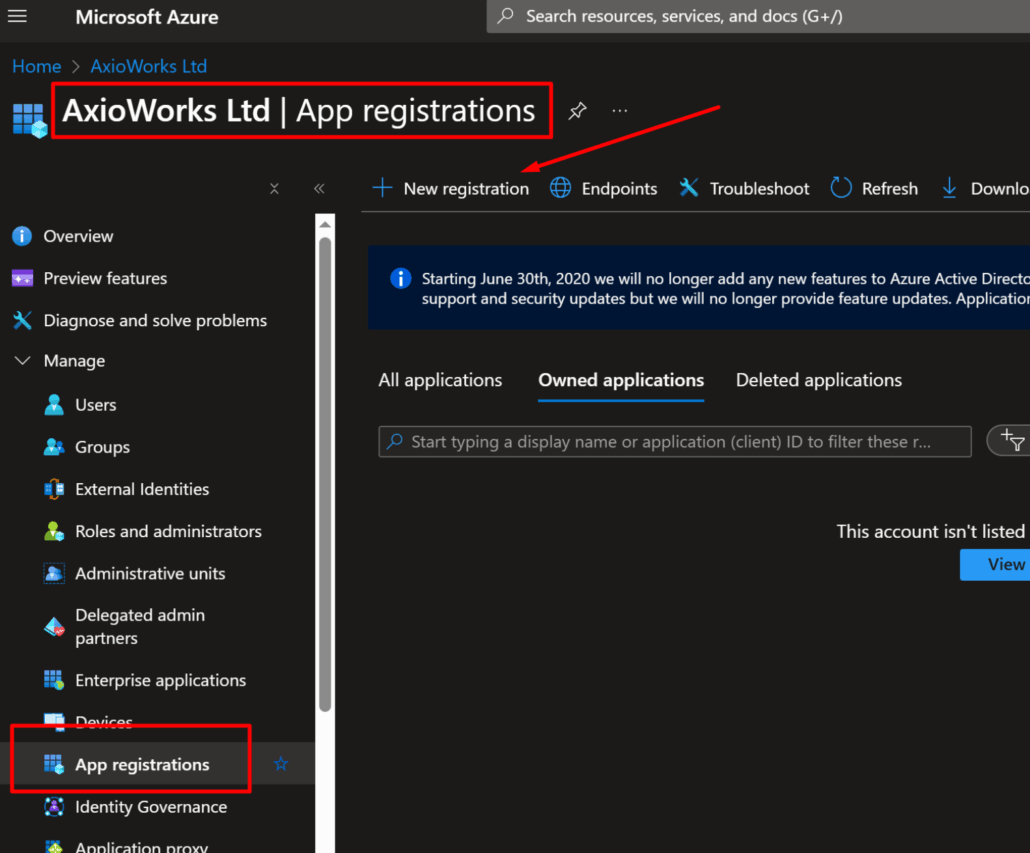Open Enterprise applications in sidebar
Screen dimensions: 1030x853
point(160,680)
